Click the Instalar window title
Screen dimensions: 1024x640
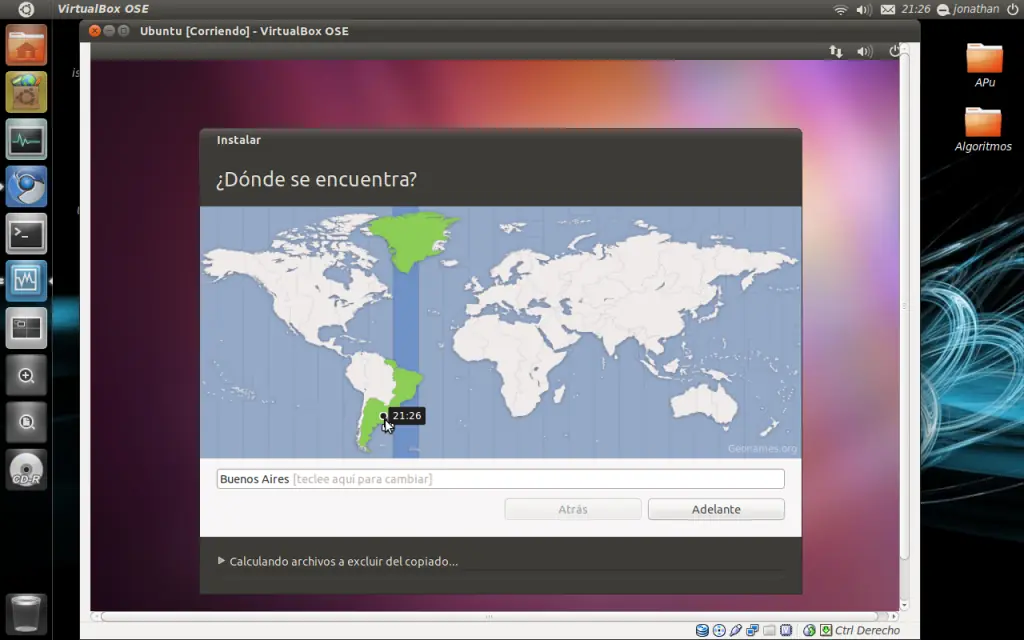click(238, 140)
